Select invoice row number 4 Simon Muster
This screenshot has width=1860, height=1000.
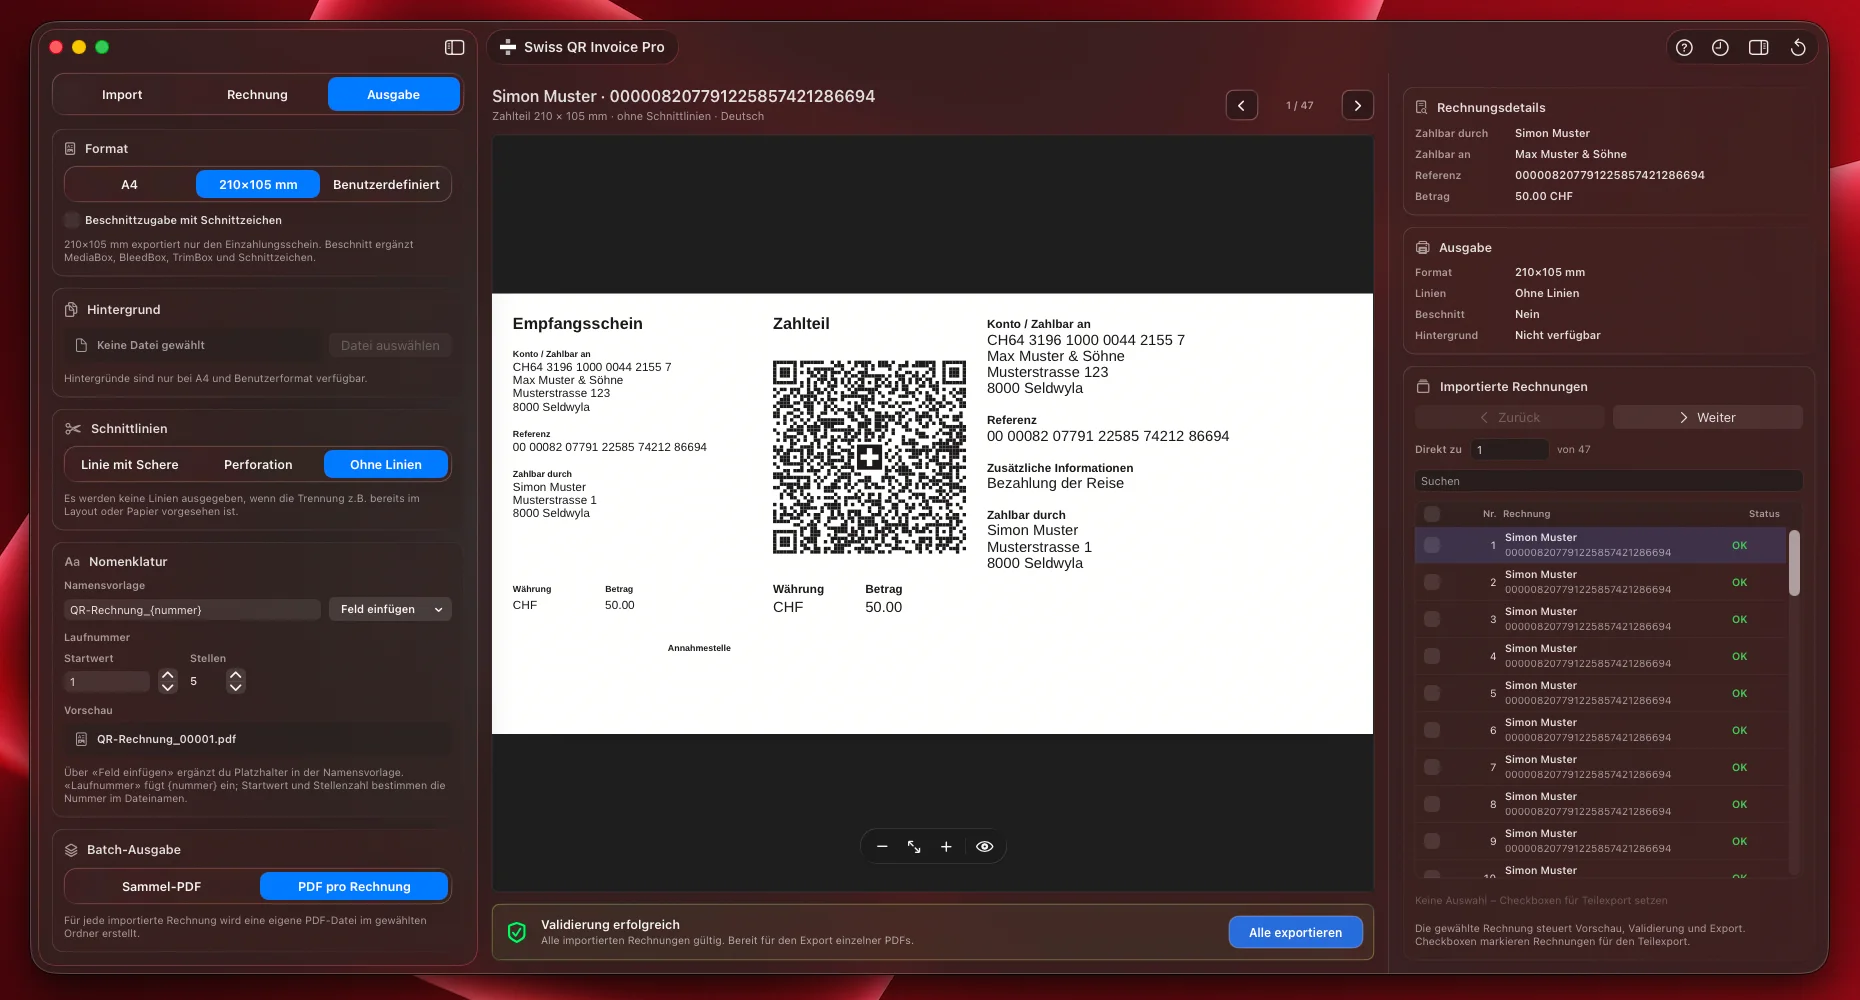pos(1600,656)
